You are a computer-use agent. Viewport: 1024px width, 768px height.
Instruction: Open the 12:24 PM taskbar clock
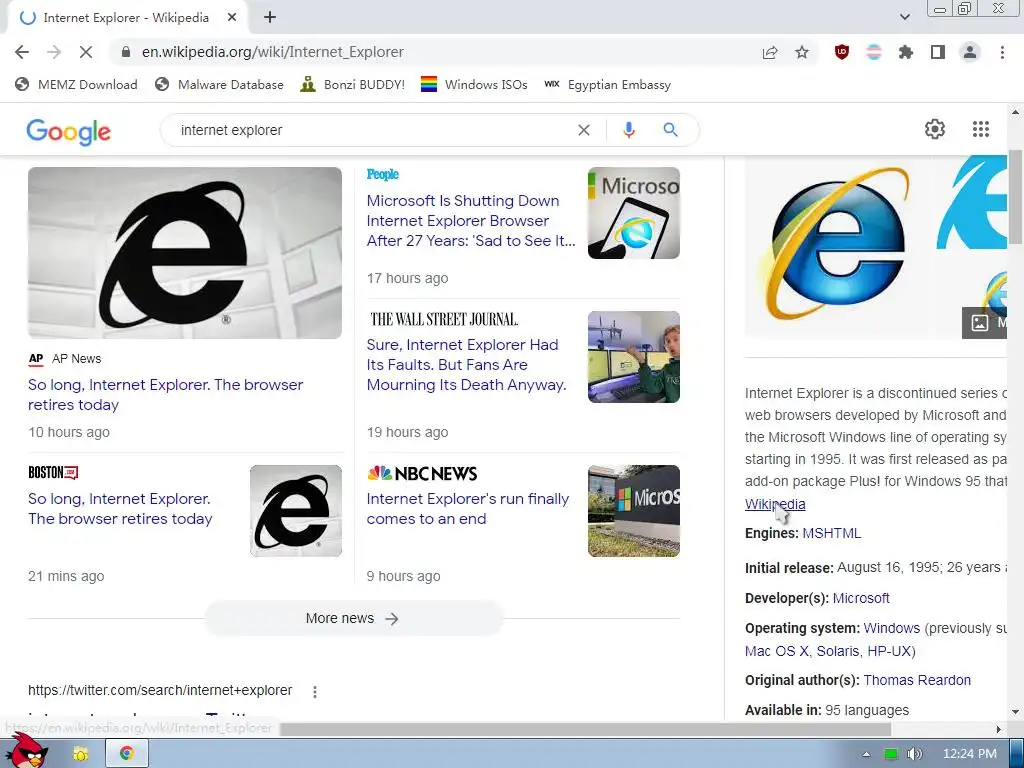coord(970,754)
